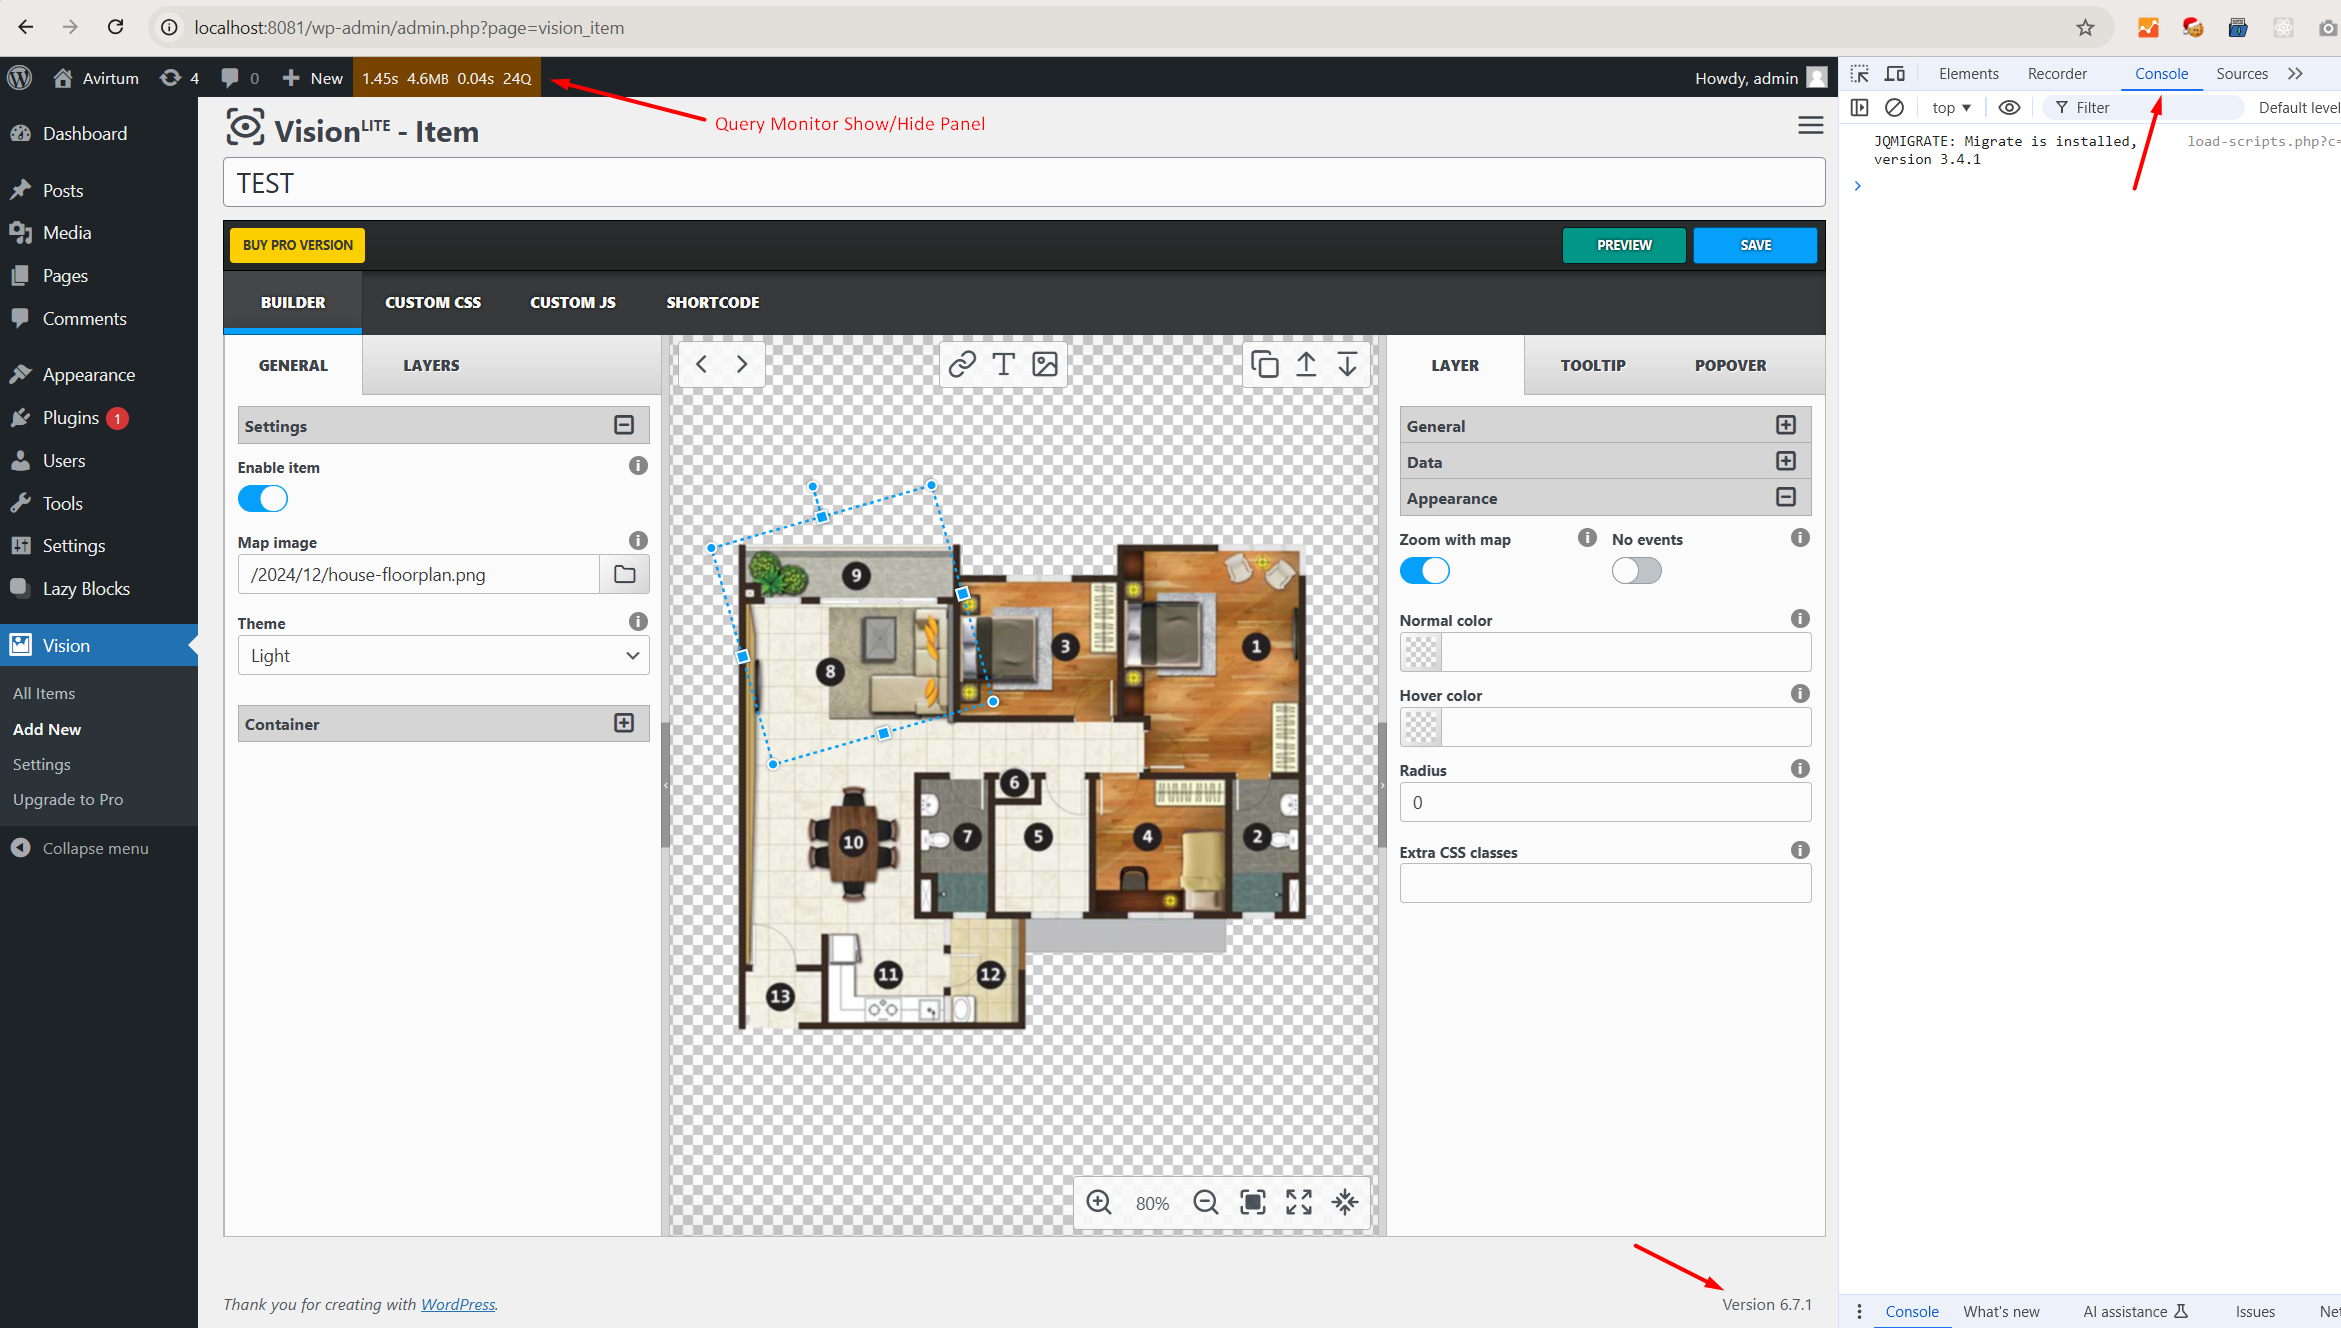
Task: Open the WordPress footer link
Action: [458, 1304]
